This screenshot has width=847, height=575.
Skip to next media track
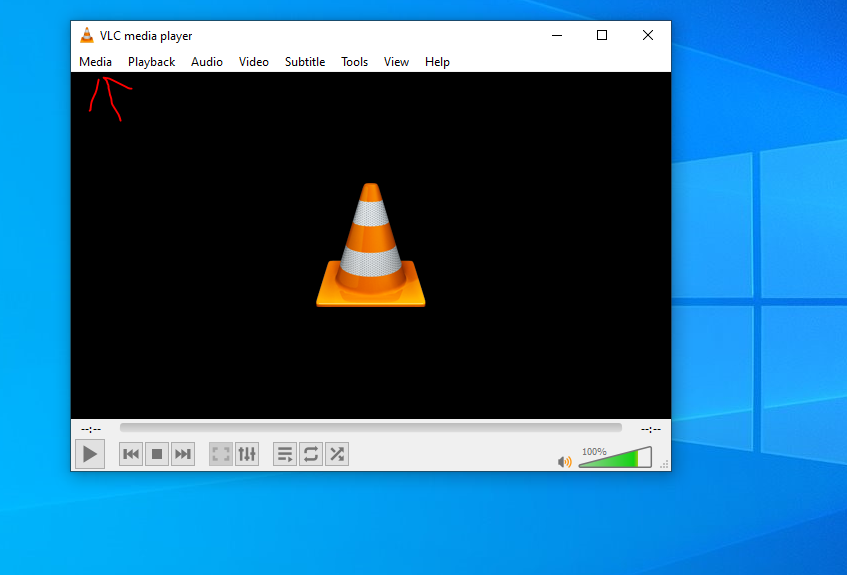tap(183, 454)
